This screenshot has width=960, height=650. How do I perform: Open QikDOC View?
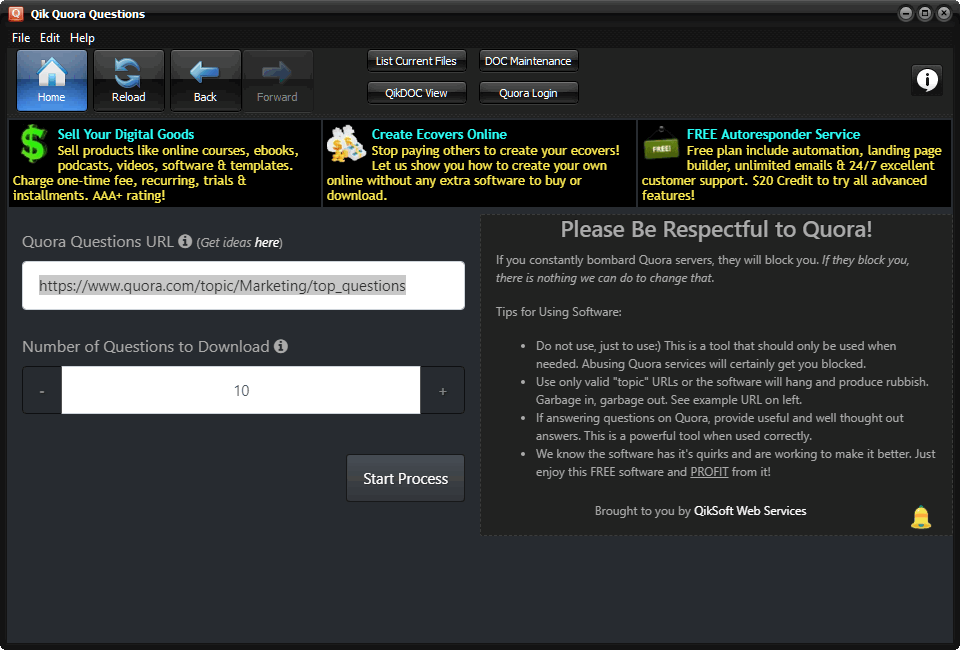[416, 93]
